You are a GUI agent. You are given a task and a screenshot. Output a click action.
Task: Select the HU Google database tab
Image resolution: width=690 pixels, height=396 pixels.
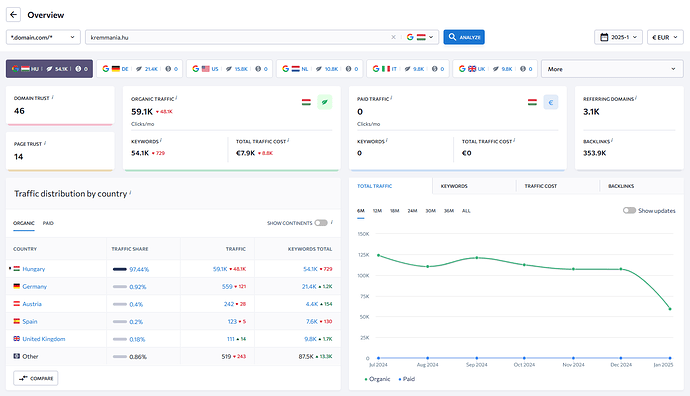[x=49, y=69]
